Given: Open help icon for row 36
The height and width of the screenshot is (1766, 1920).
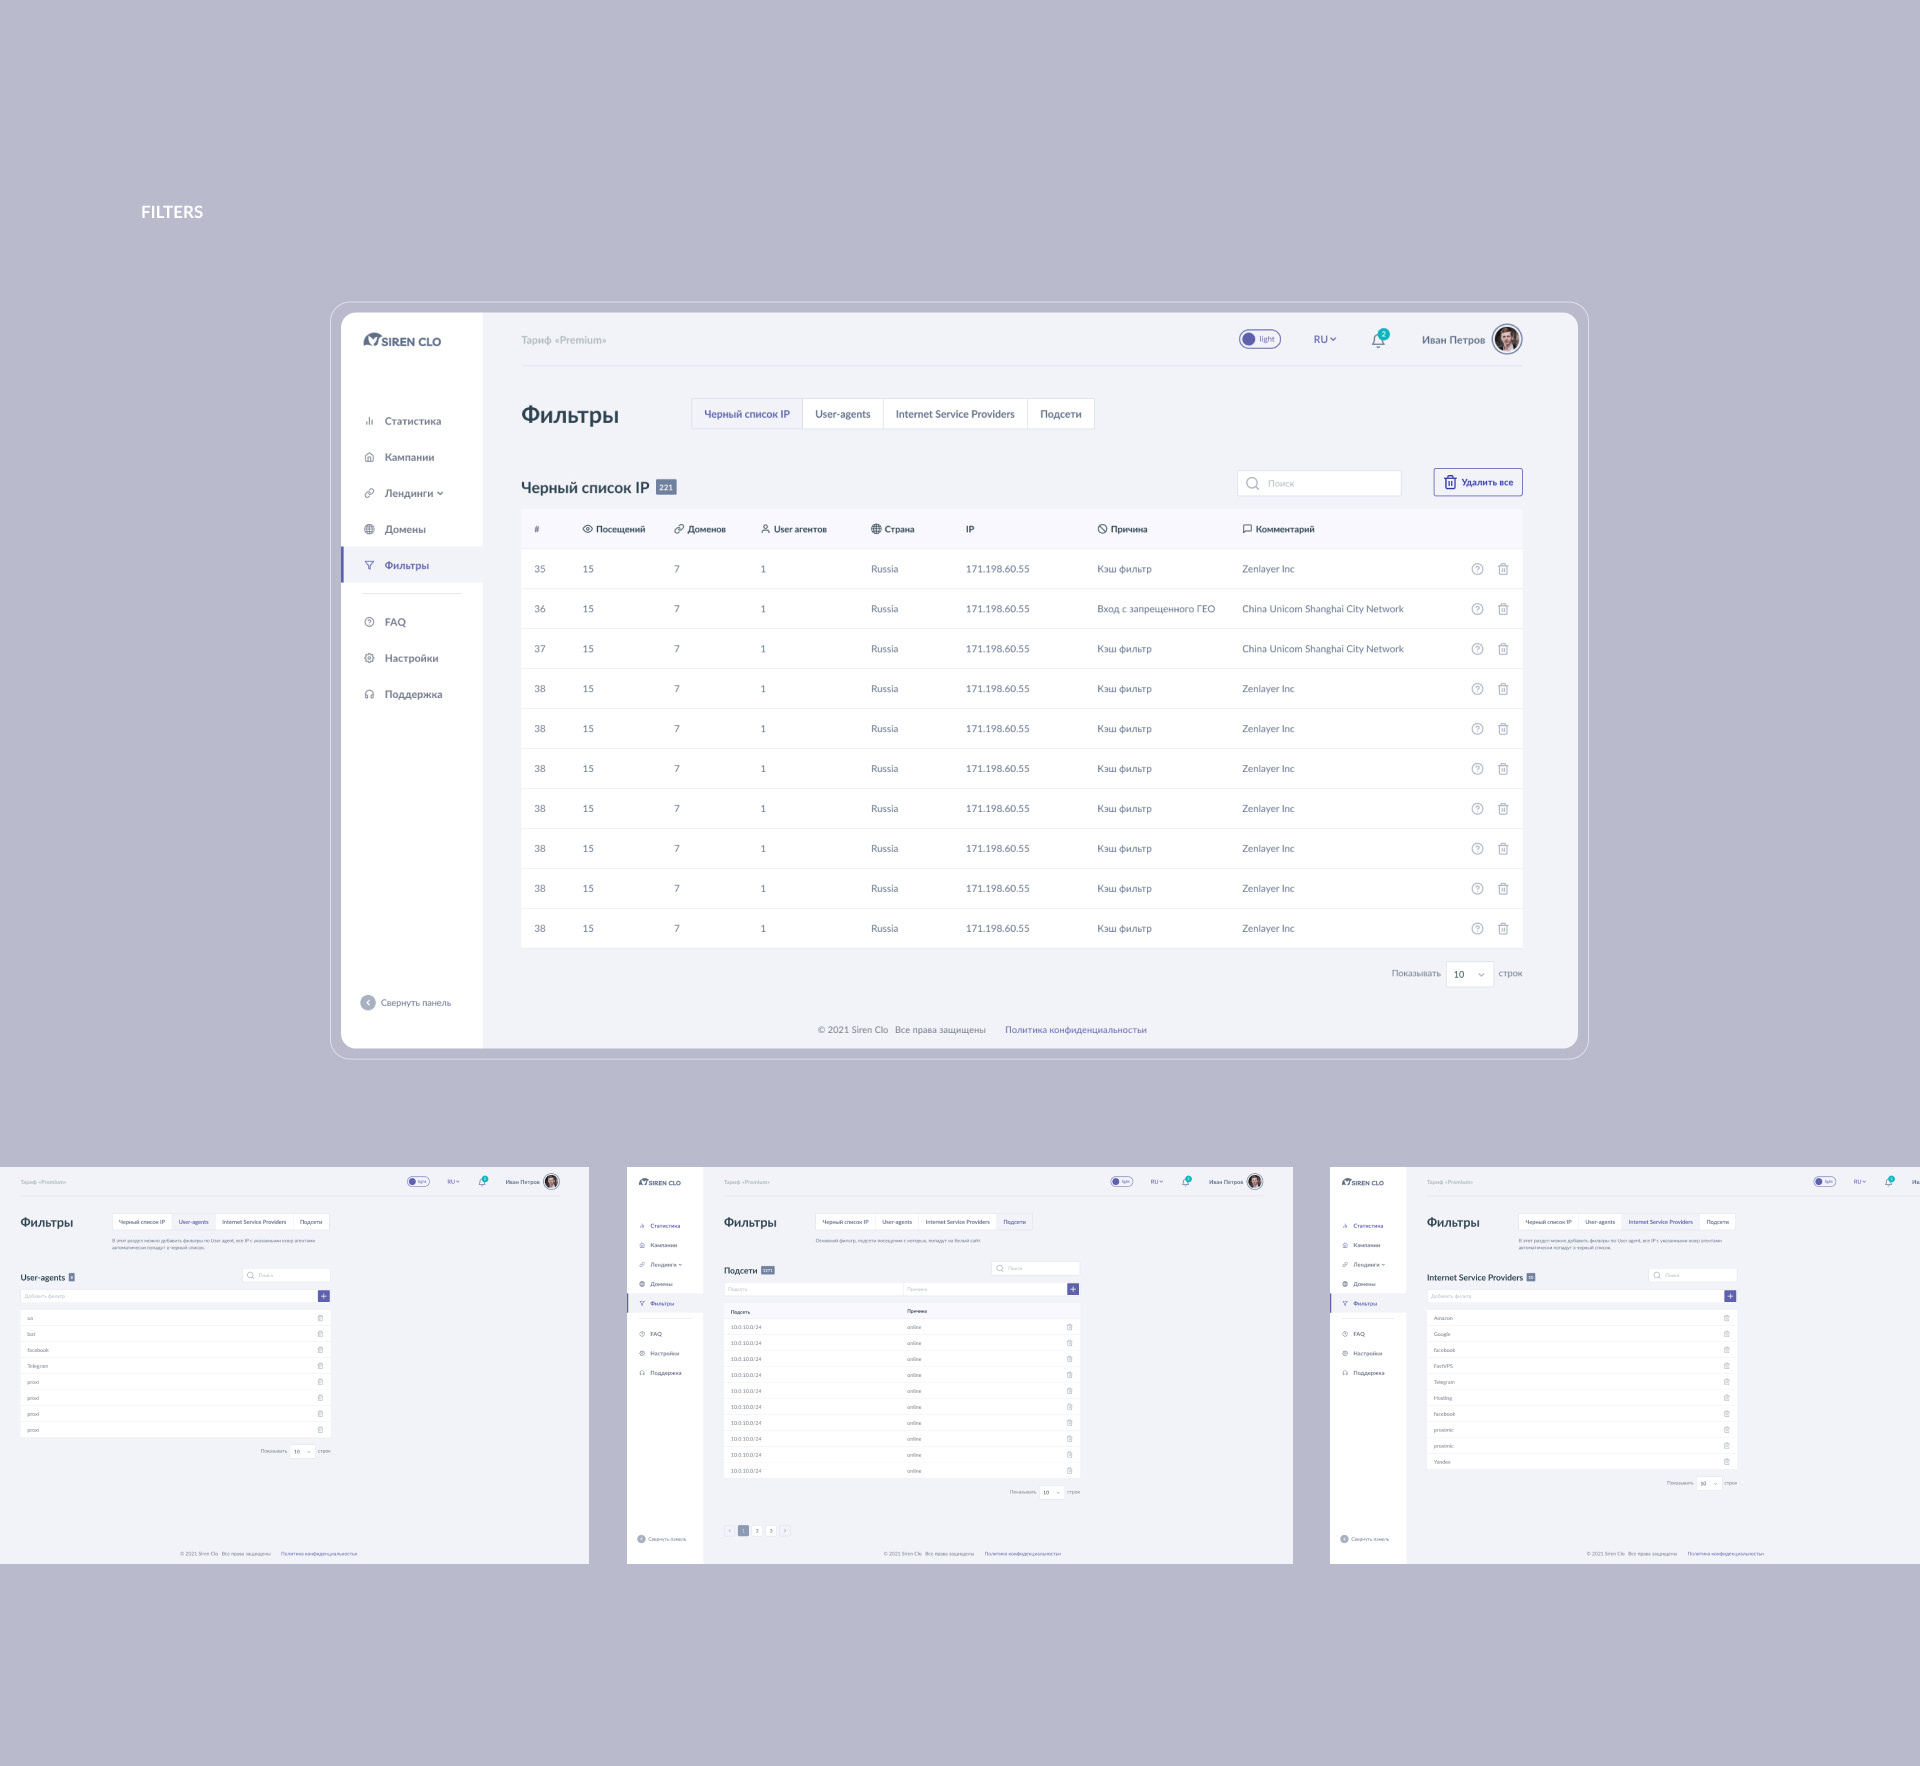Looking at the screenshot, I should tap(1477, 609).
